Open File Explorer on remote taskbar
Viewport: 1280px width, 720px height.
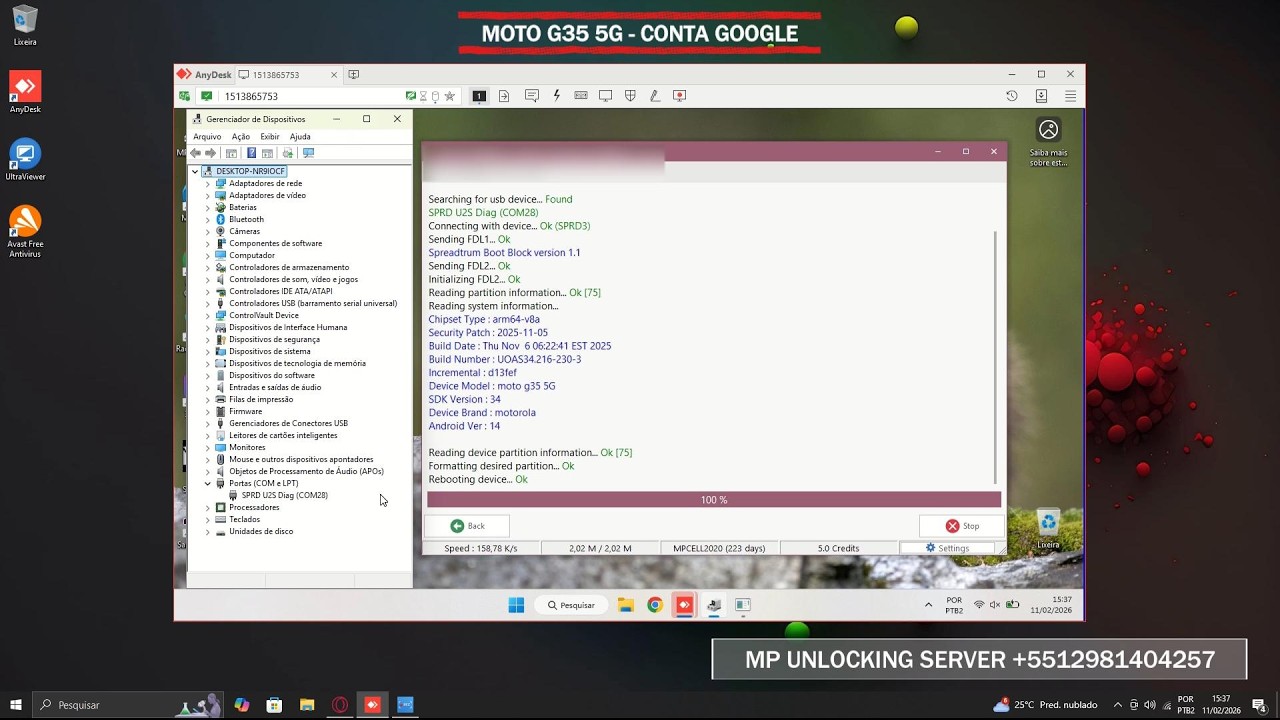(x=626, y=605)
